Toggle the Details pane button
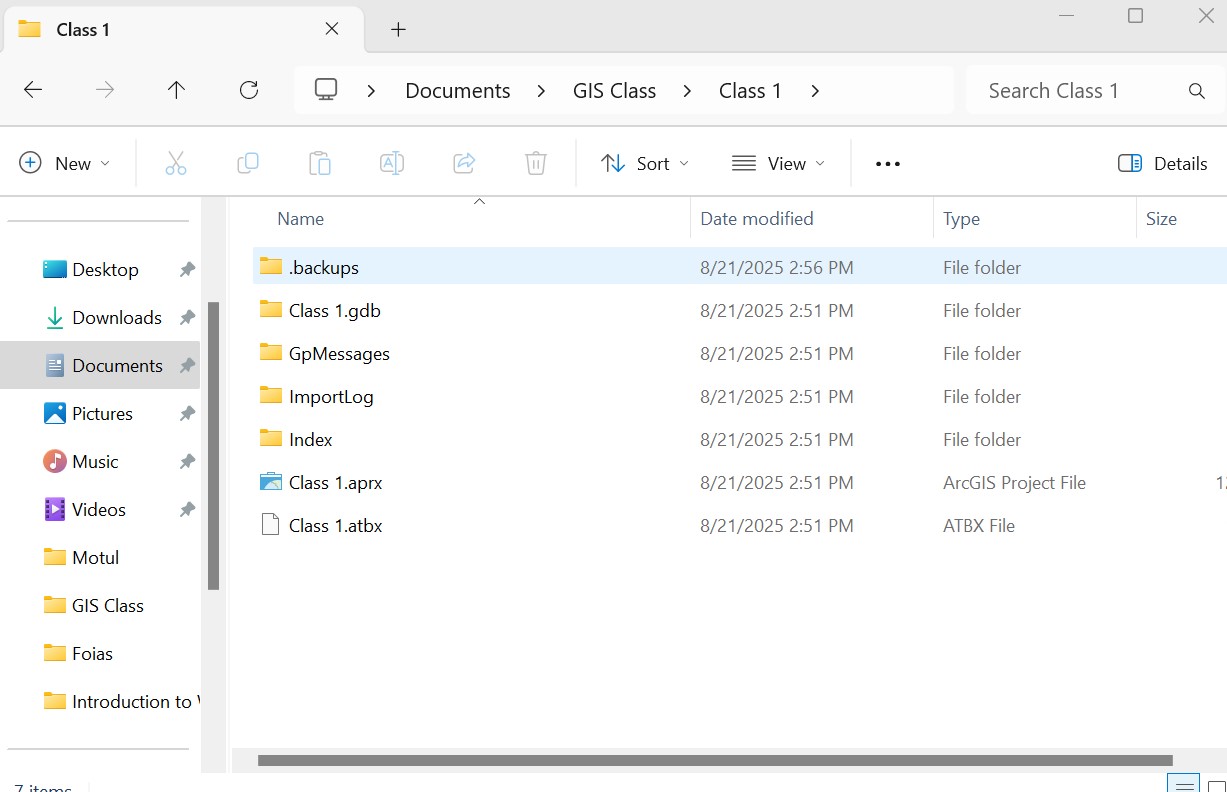The image size is (1227, 792). click(1162, 163)
